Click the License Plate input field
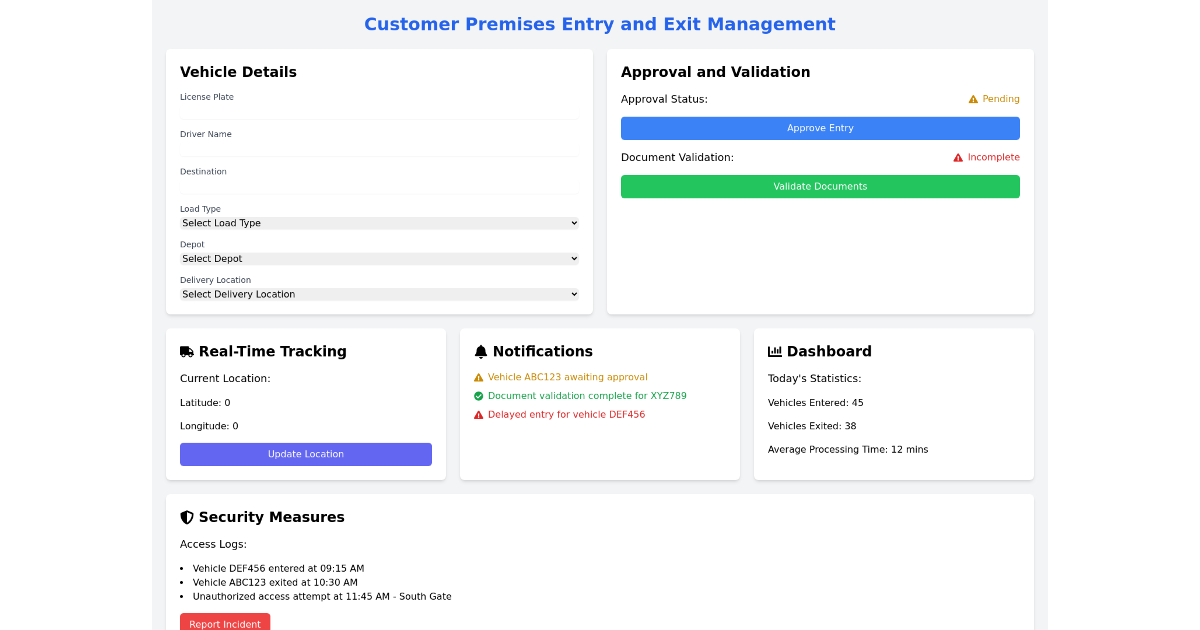The width and height of the screenshot is (1200, 630). point(378,110)
